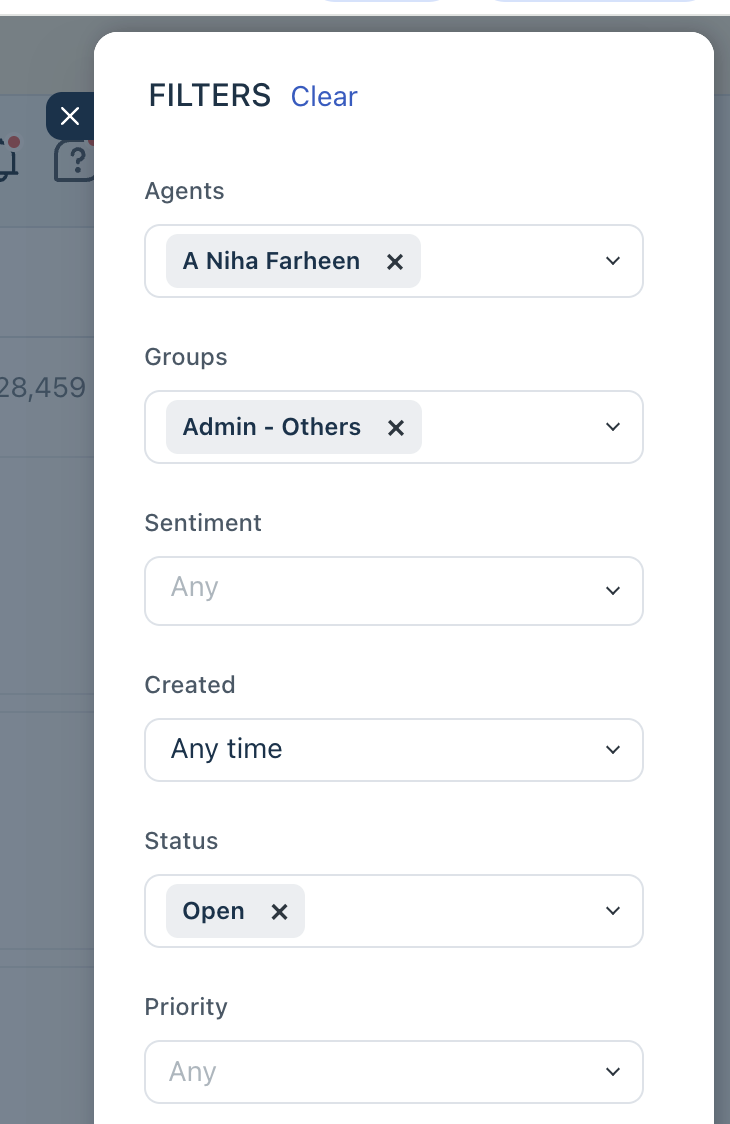Image resolution: width=730 pixels, height=1124 pixels.
Task: Click the Any time value in Created
Action: (x=227, y=749)
